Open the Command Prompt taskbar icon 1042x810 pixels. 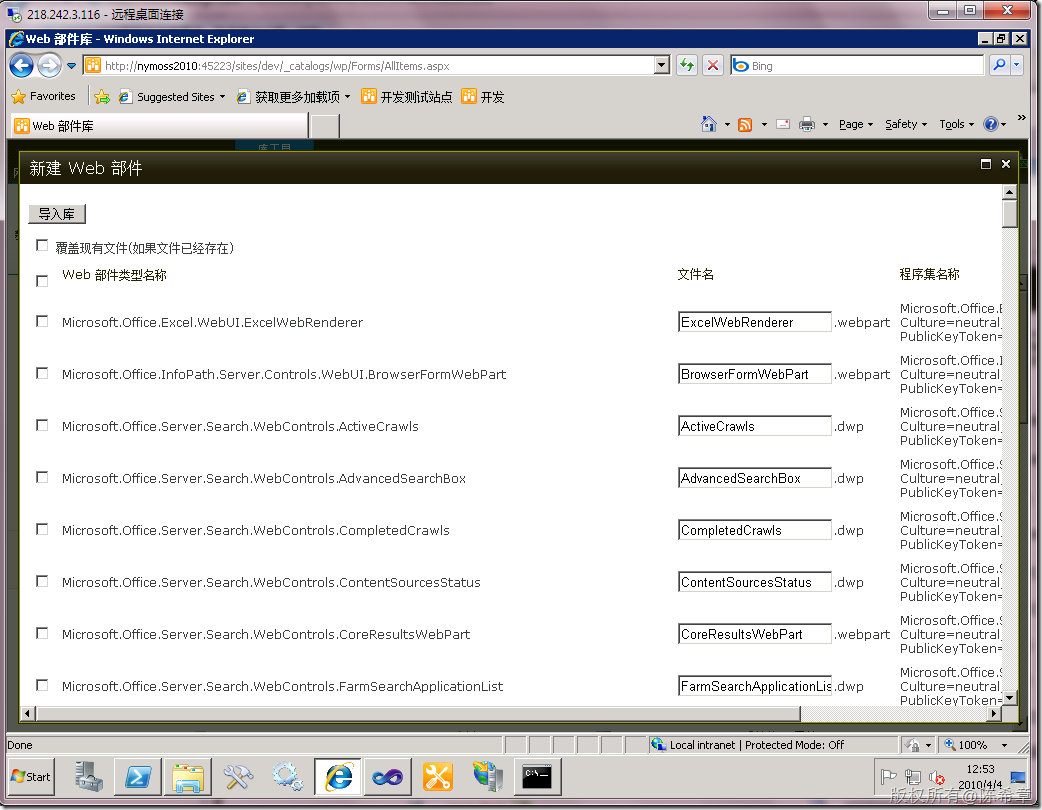[x=538, y=776]
